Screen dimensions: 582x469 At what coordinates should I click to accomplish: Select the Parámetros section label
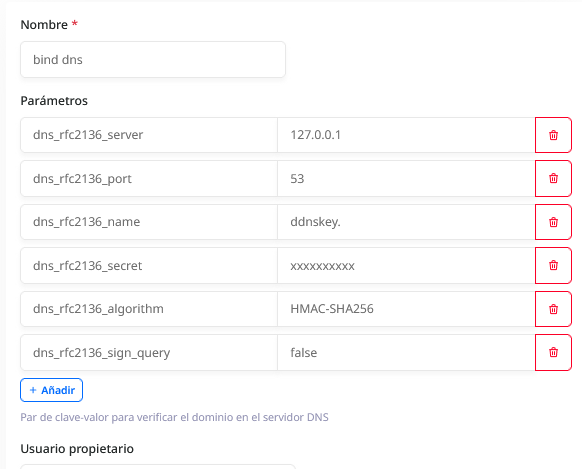click(x=54, y=101)
